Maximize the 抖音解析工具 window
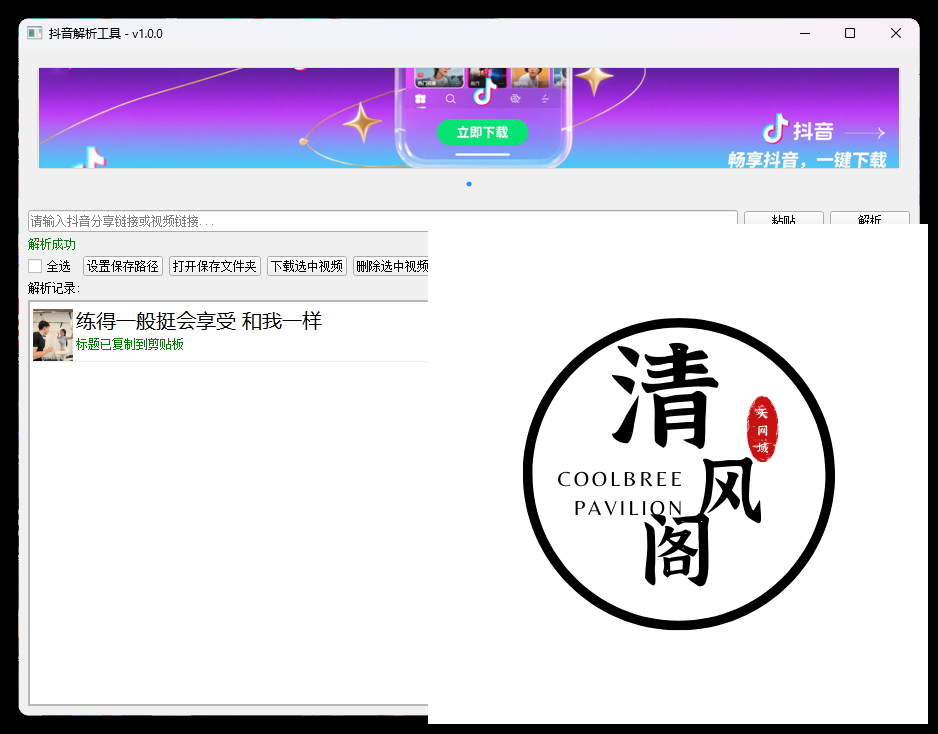 [850, 33]
